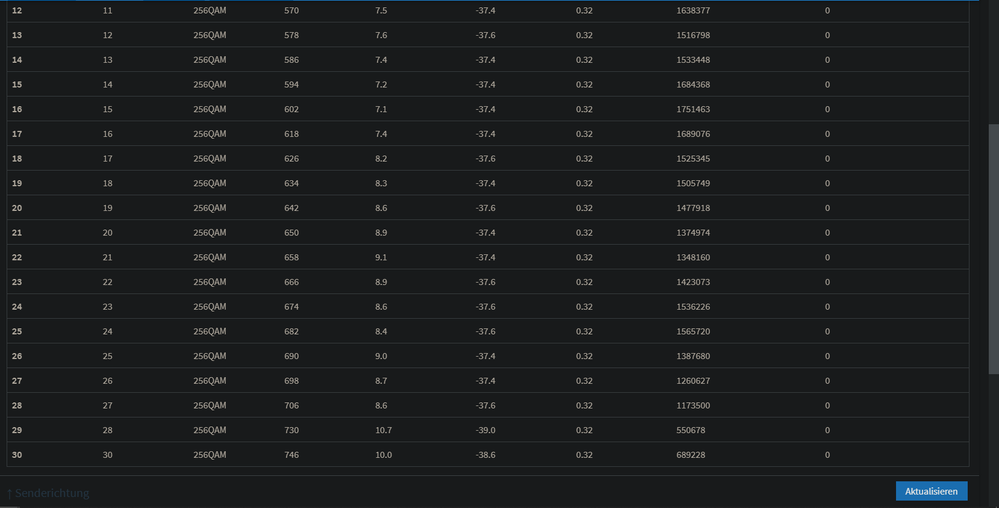This screenshot has height=508, width=999.
Task: Click the -38.6 value
Action: (x=485, y=455)
